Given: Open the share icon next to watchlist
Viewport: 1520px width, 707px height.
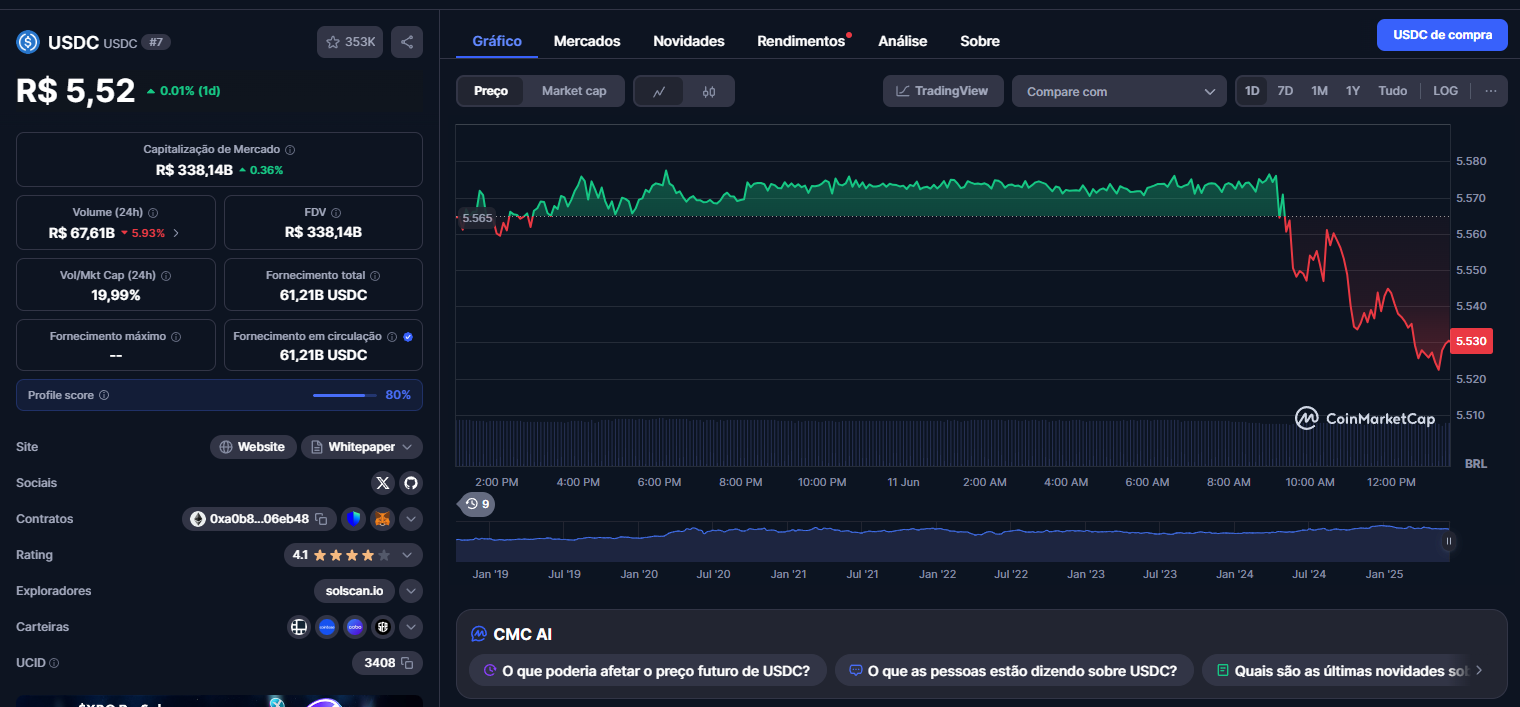Looking at the screenshot, I should pos(407,42).
